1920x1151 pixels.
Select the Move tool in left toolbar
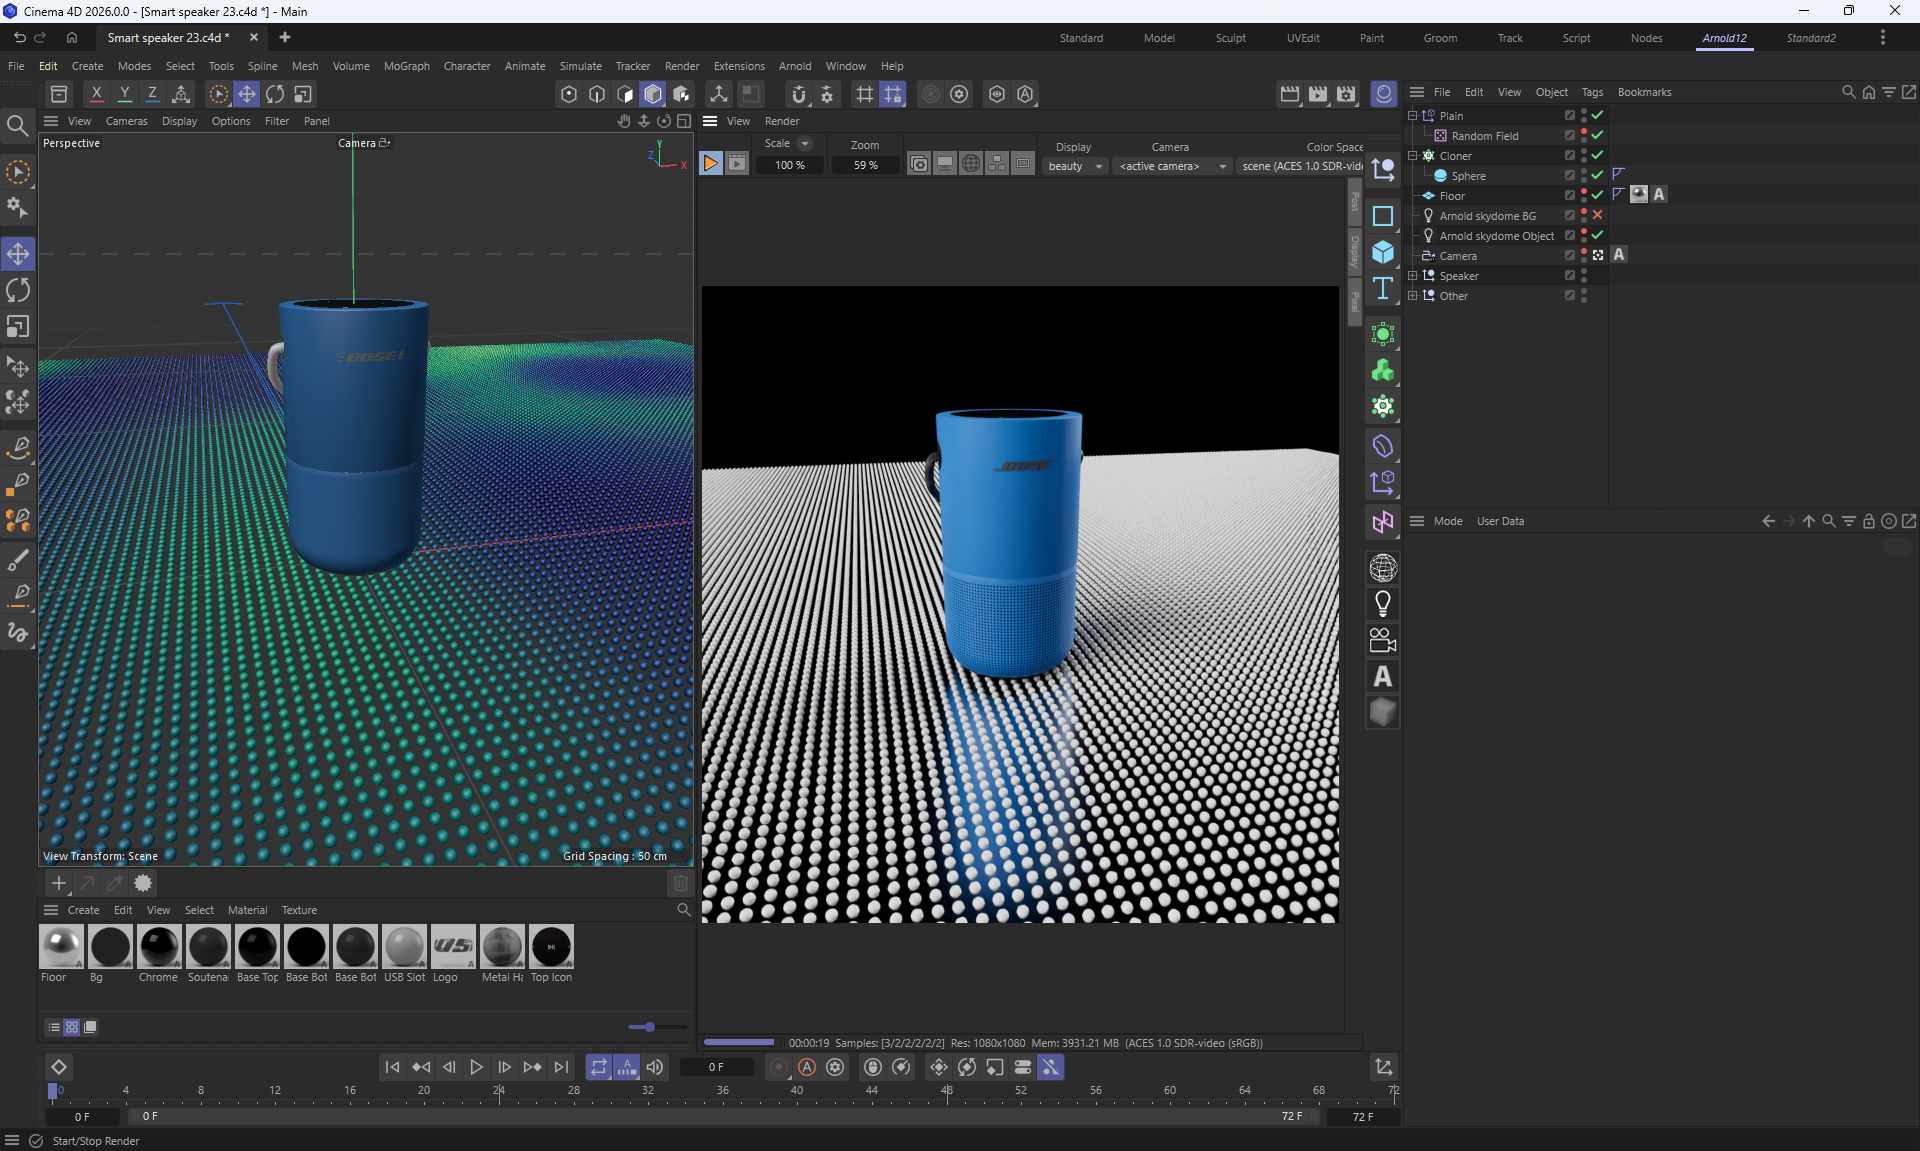coord(18,254)
